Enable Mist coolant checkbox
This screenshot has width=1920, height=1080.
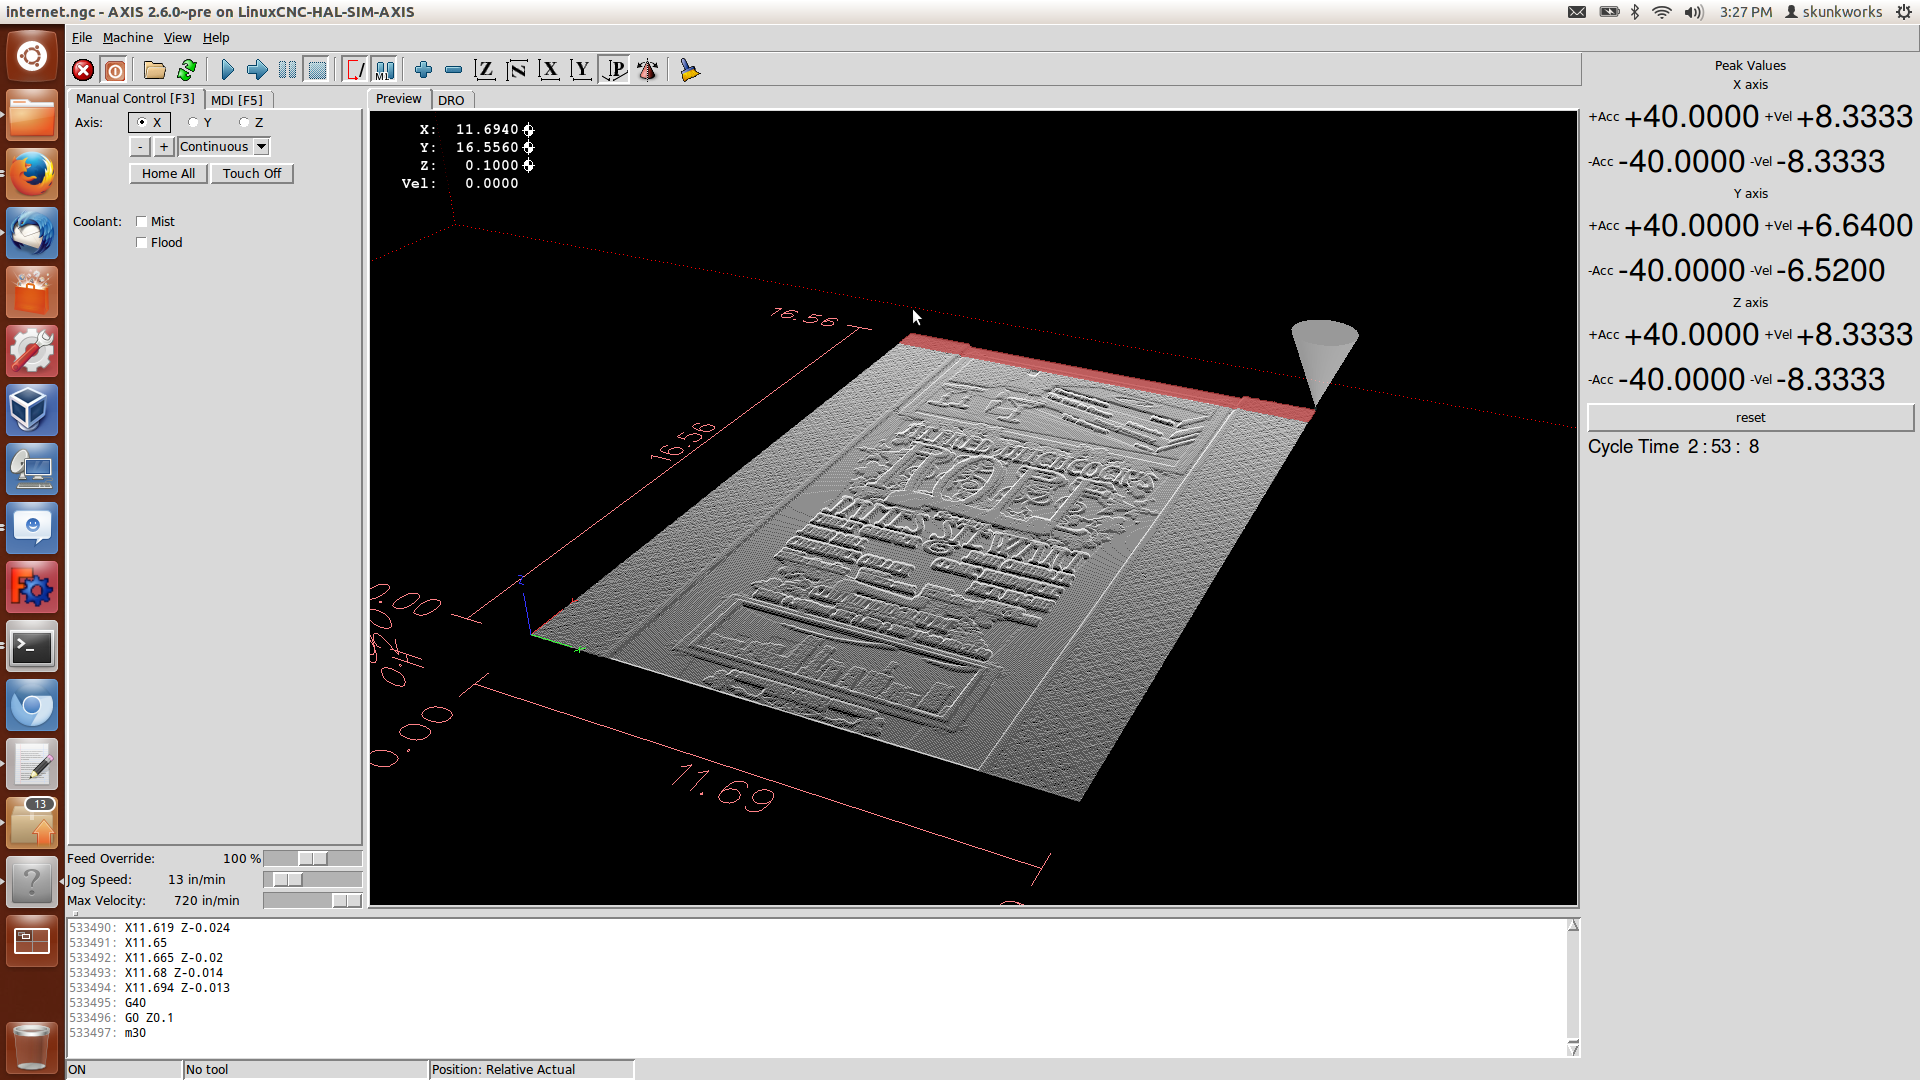pyautogui.click(x=142, y=222)
